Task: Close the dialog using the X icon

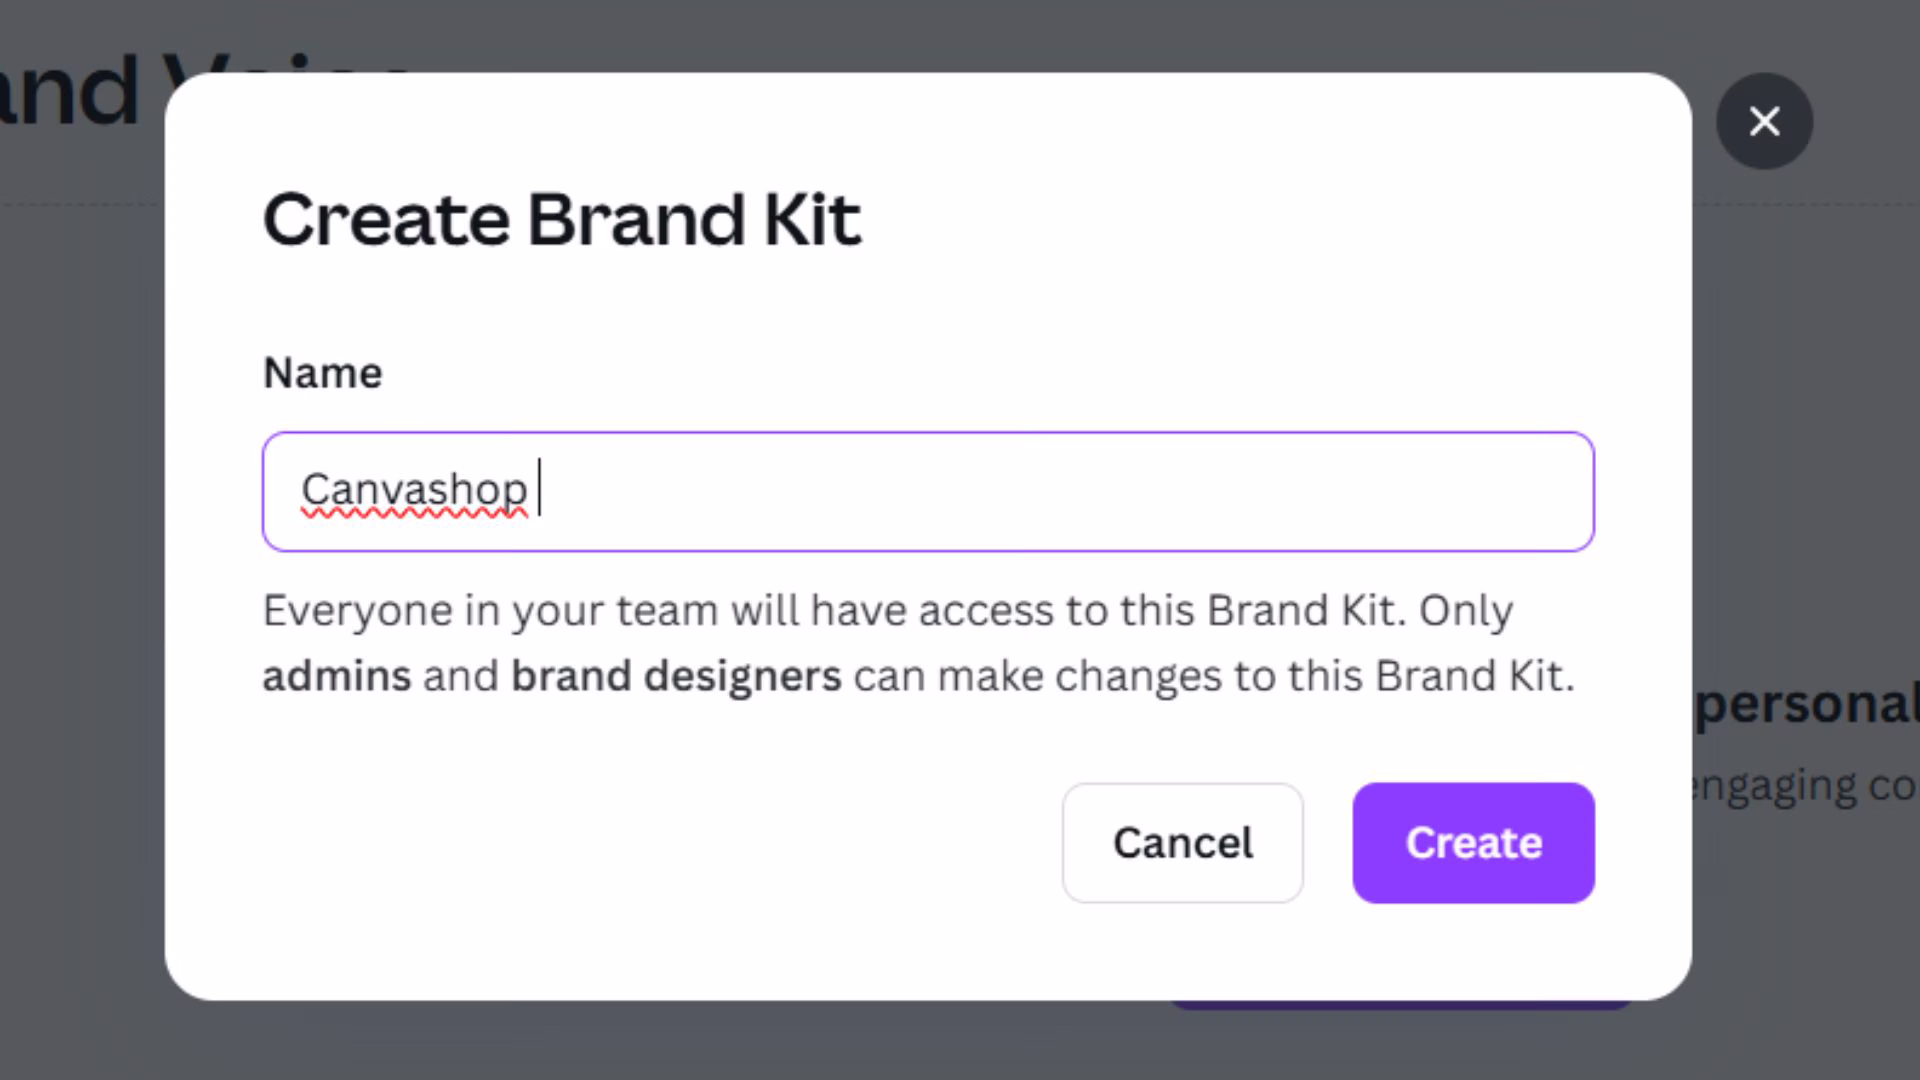Action: click(1764, 121)
